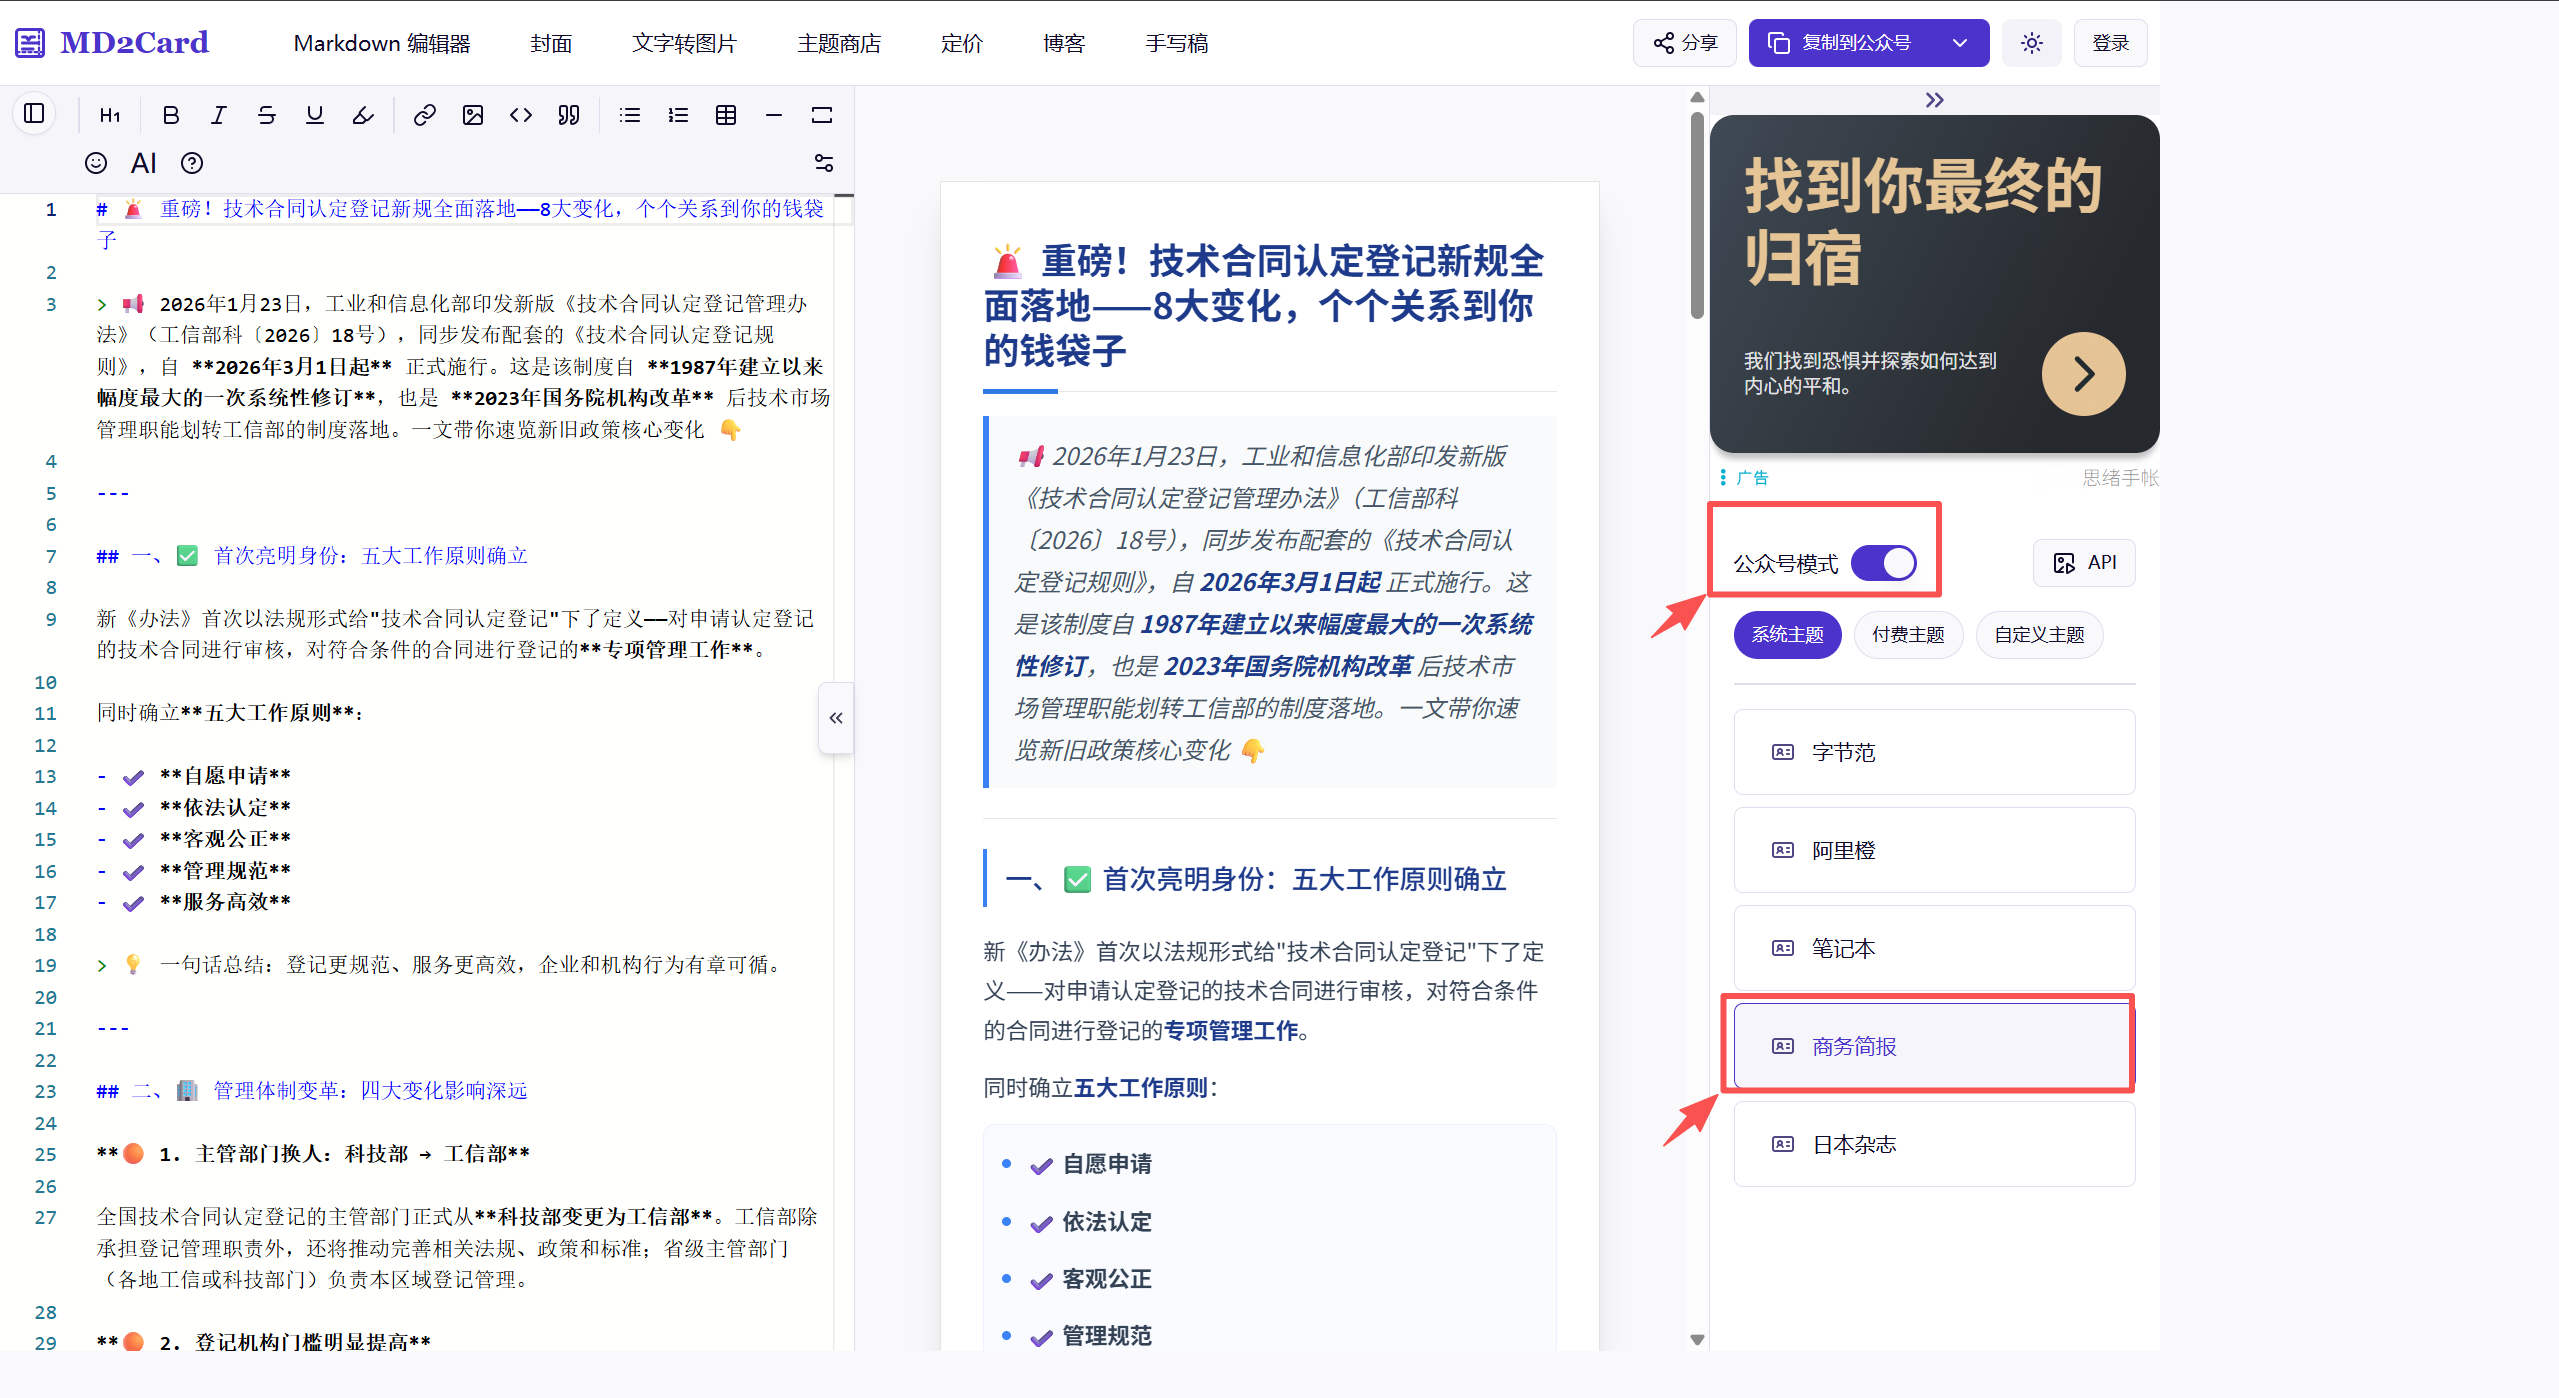Insert a horizontal divider line

[774, 116]
